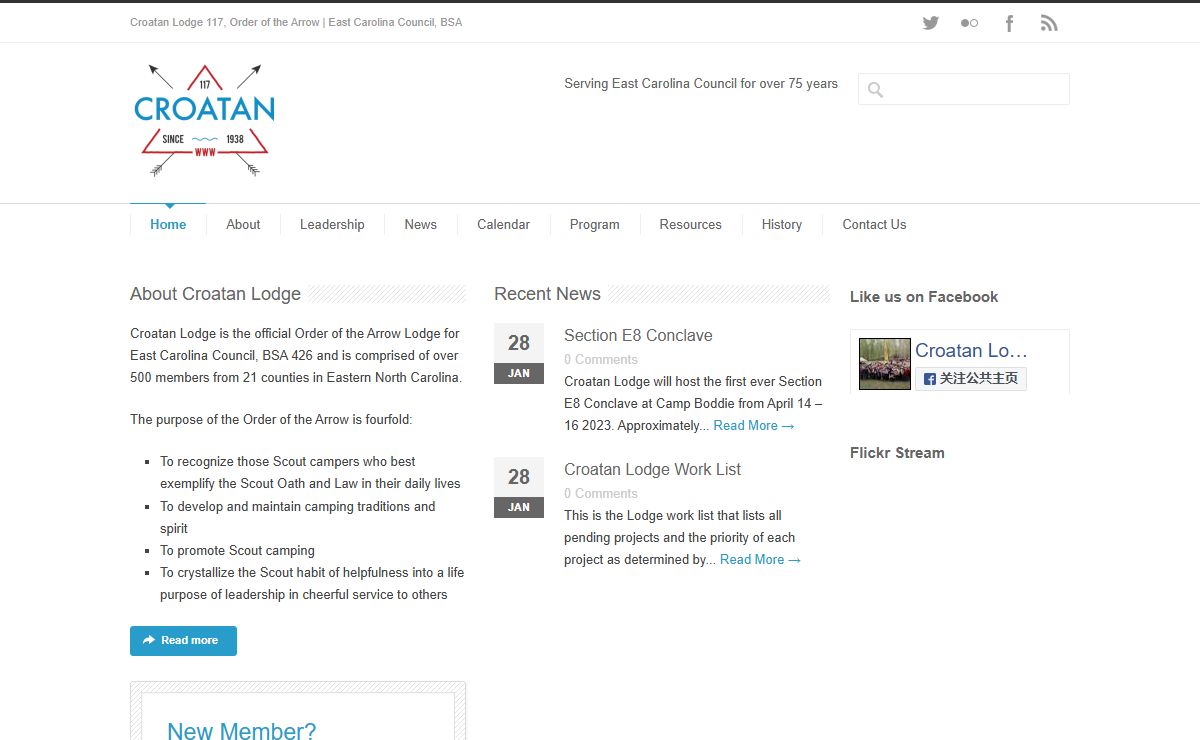Open comments for Croatan Lodge Work List
This screenshot has width=1200, height=740.
tap(601, 494)
